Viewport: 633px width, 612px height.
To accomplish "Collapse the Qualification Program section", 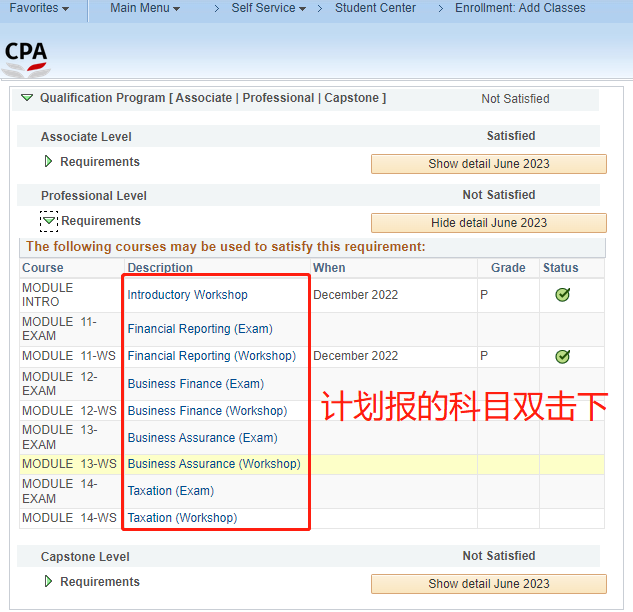I will (26, 98).
